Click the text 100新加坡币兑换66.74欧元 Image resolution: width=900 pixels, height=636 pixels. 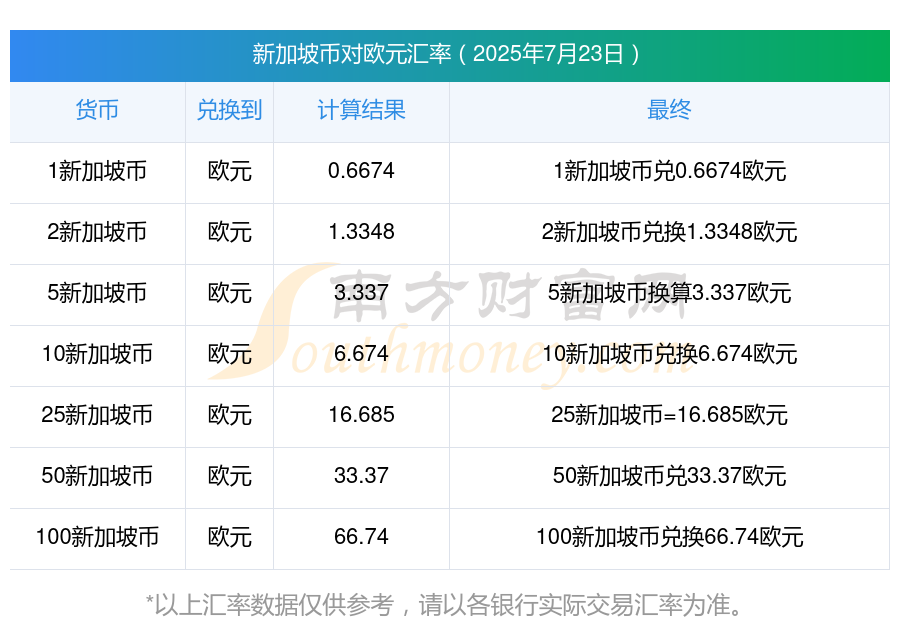click(669, 537)
